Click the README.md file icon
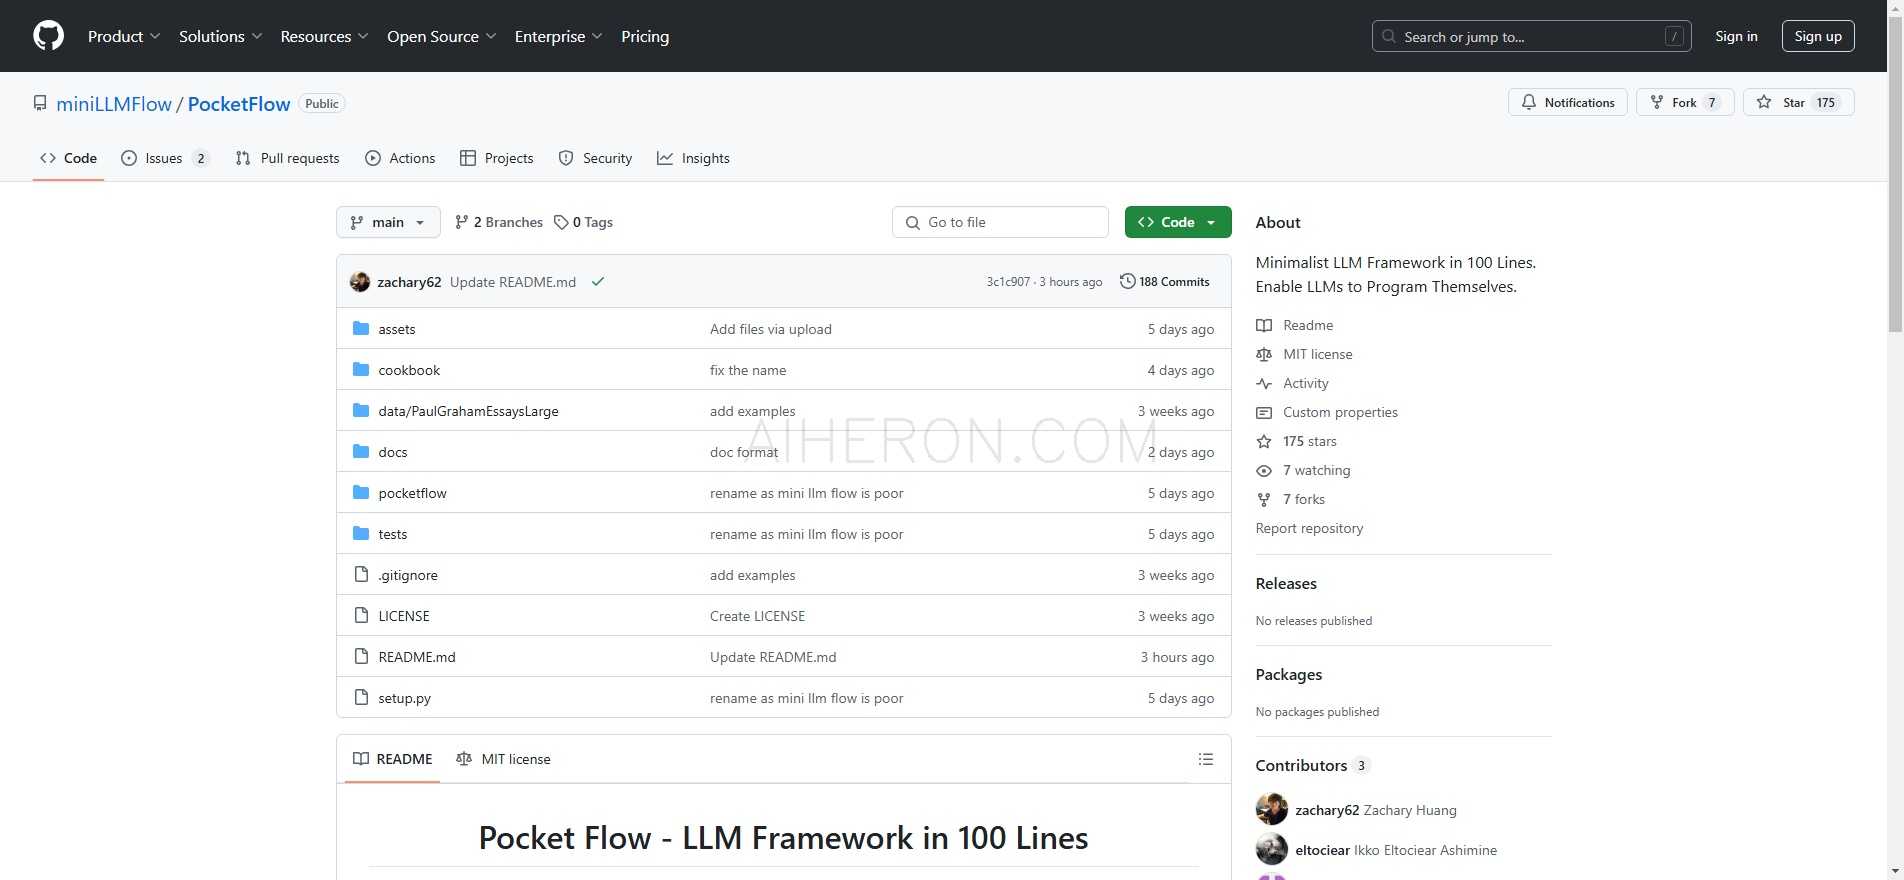 click(x=361, y=657)
